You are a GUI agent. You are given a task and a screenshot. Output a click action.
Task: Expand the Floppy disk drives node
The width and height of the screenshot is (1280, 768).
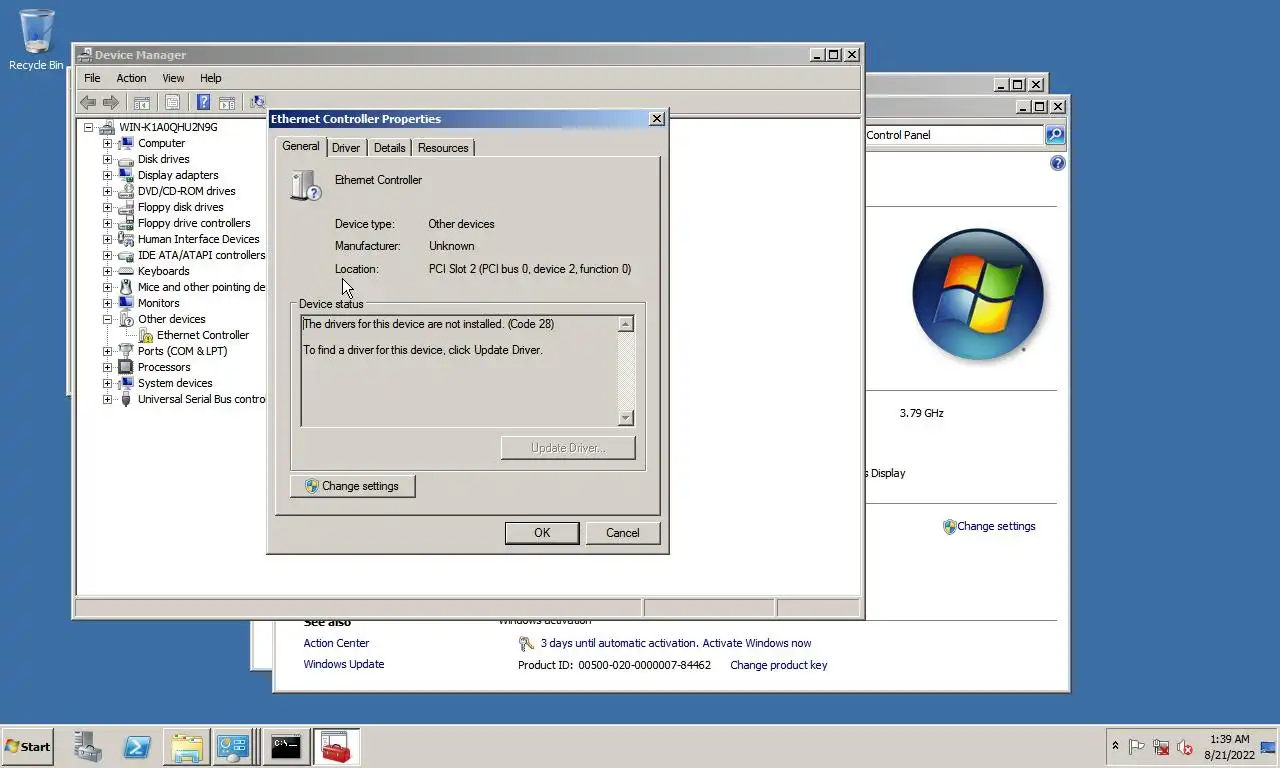[x=107, y=207]
